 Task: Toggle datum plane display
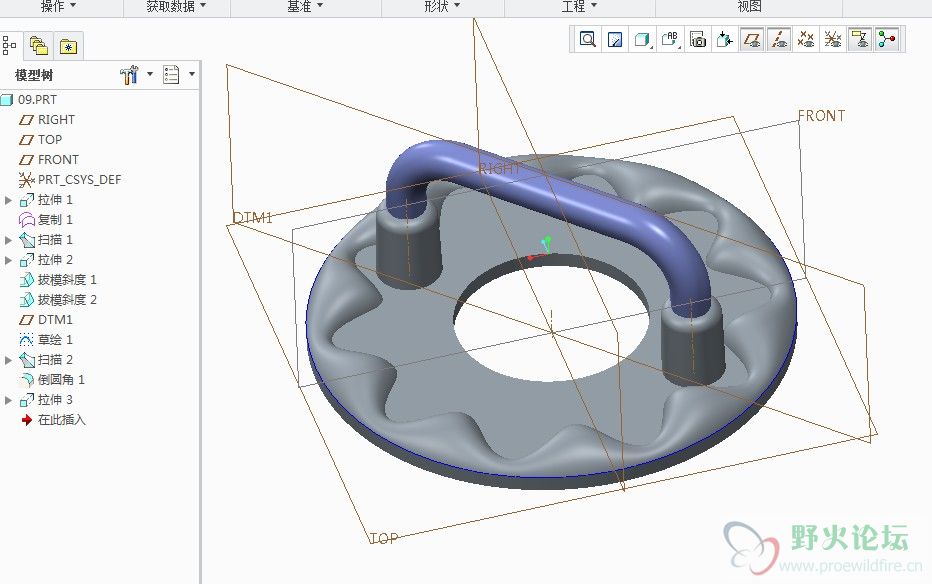click(x=752, y=40)
